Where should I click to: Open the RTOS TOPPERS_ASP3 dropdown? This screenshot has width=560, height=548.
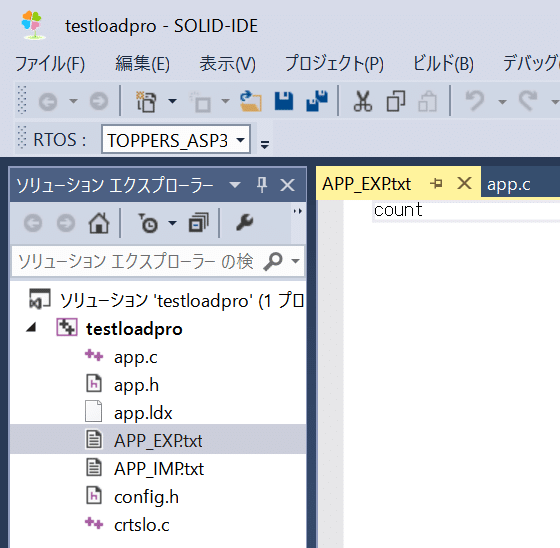[x=176, y=140]
